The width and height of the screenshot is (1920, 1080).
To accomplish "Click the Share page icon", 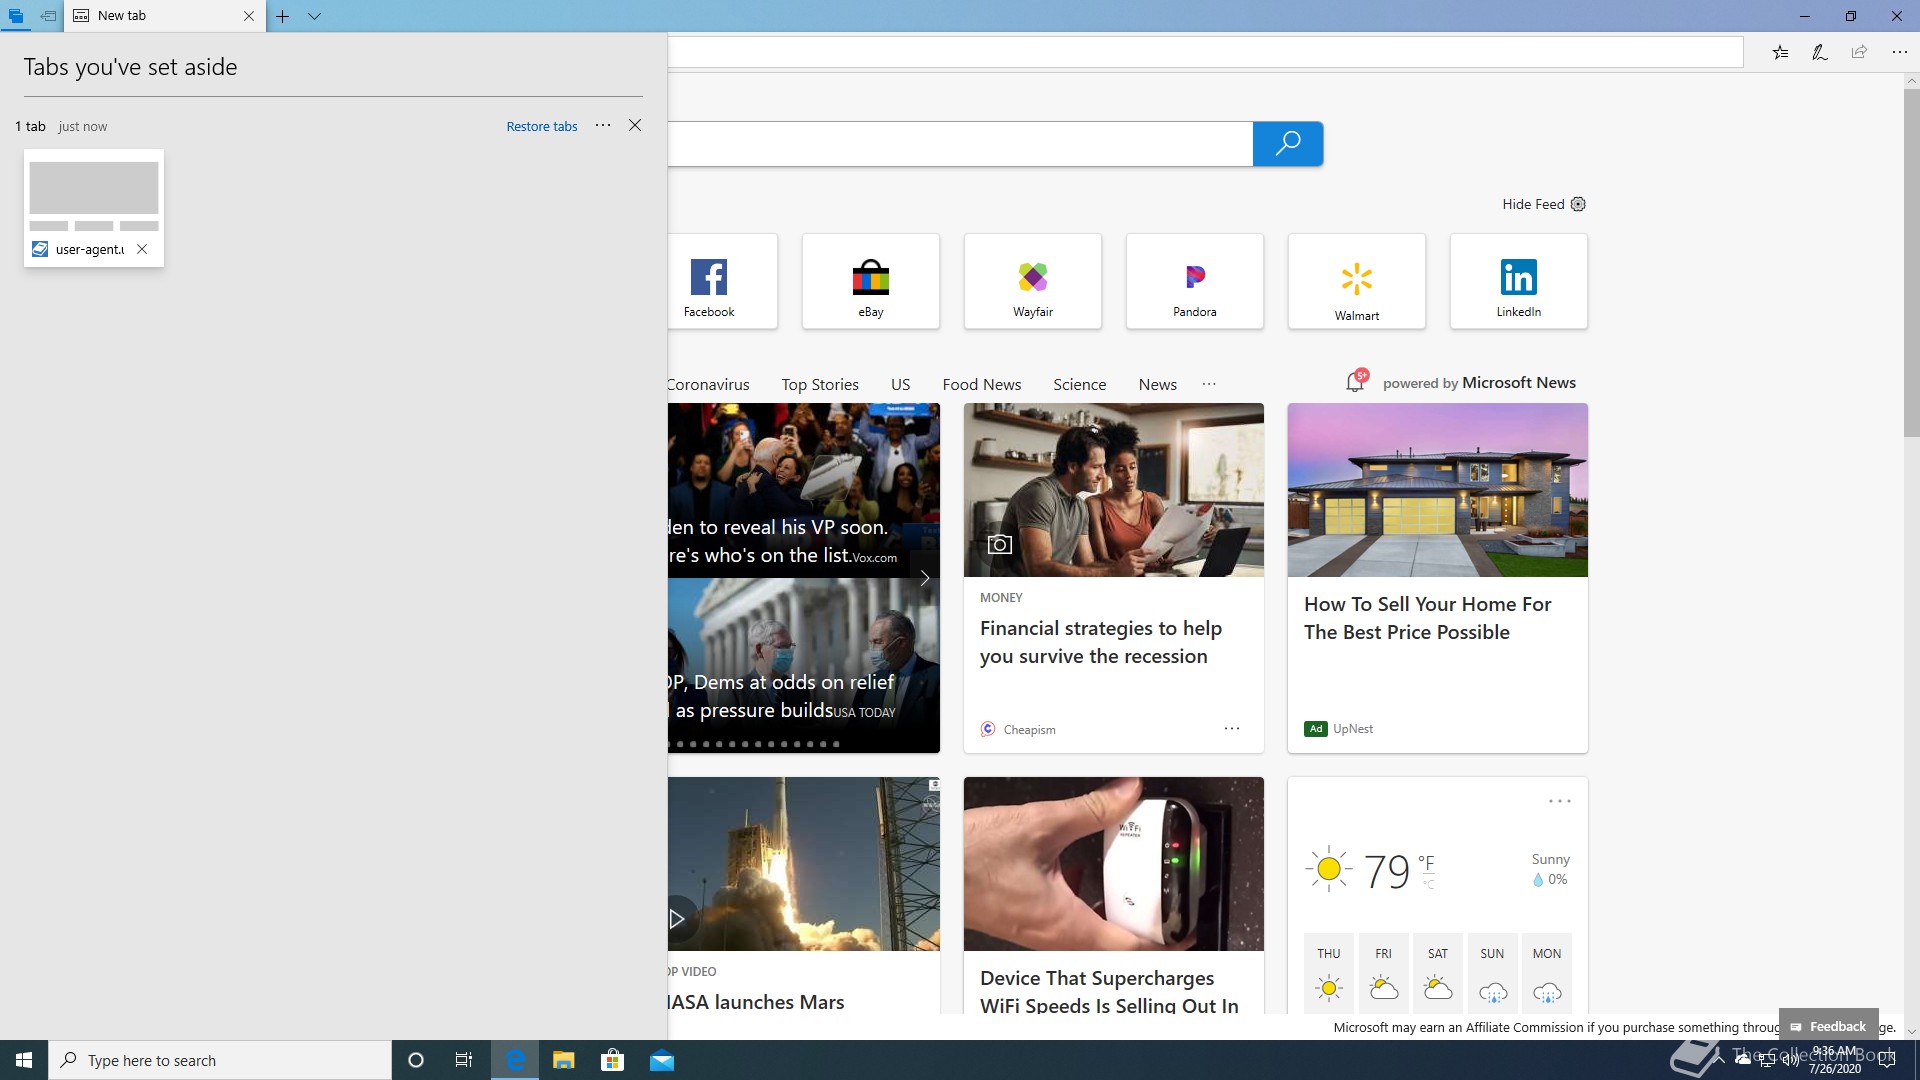I will click(x=1859, y=52).
